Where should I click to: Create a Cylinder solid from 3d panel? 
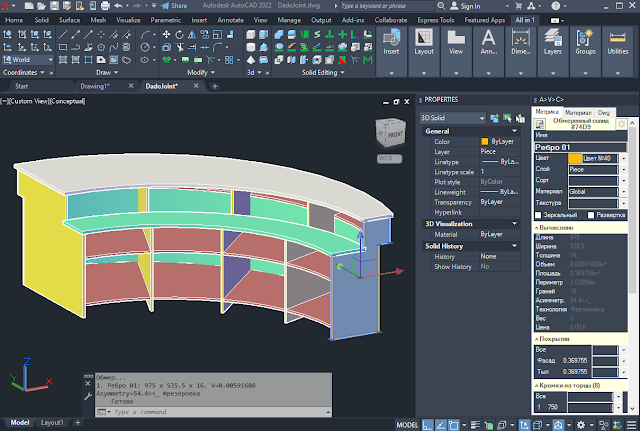(251, 47)
